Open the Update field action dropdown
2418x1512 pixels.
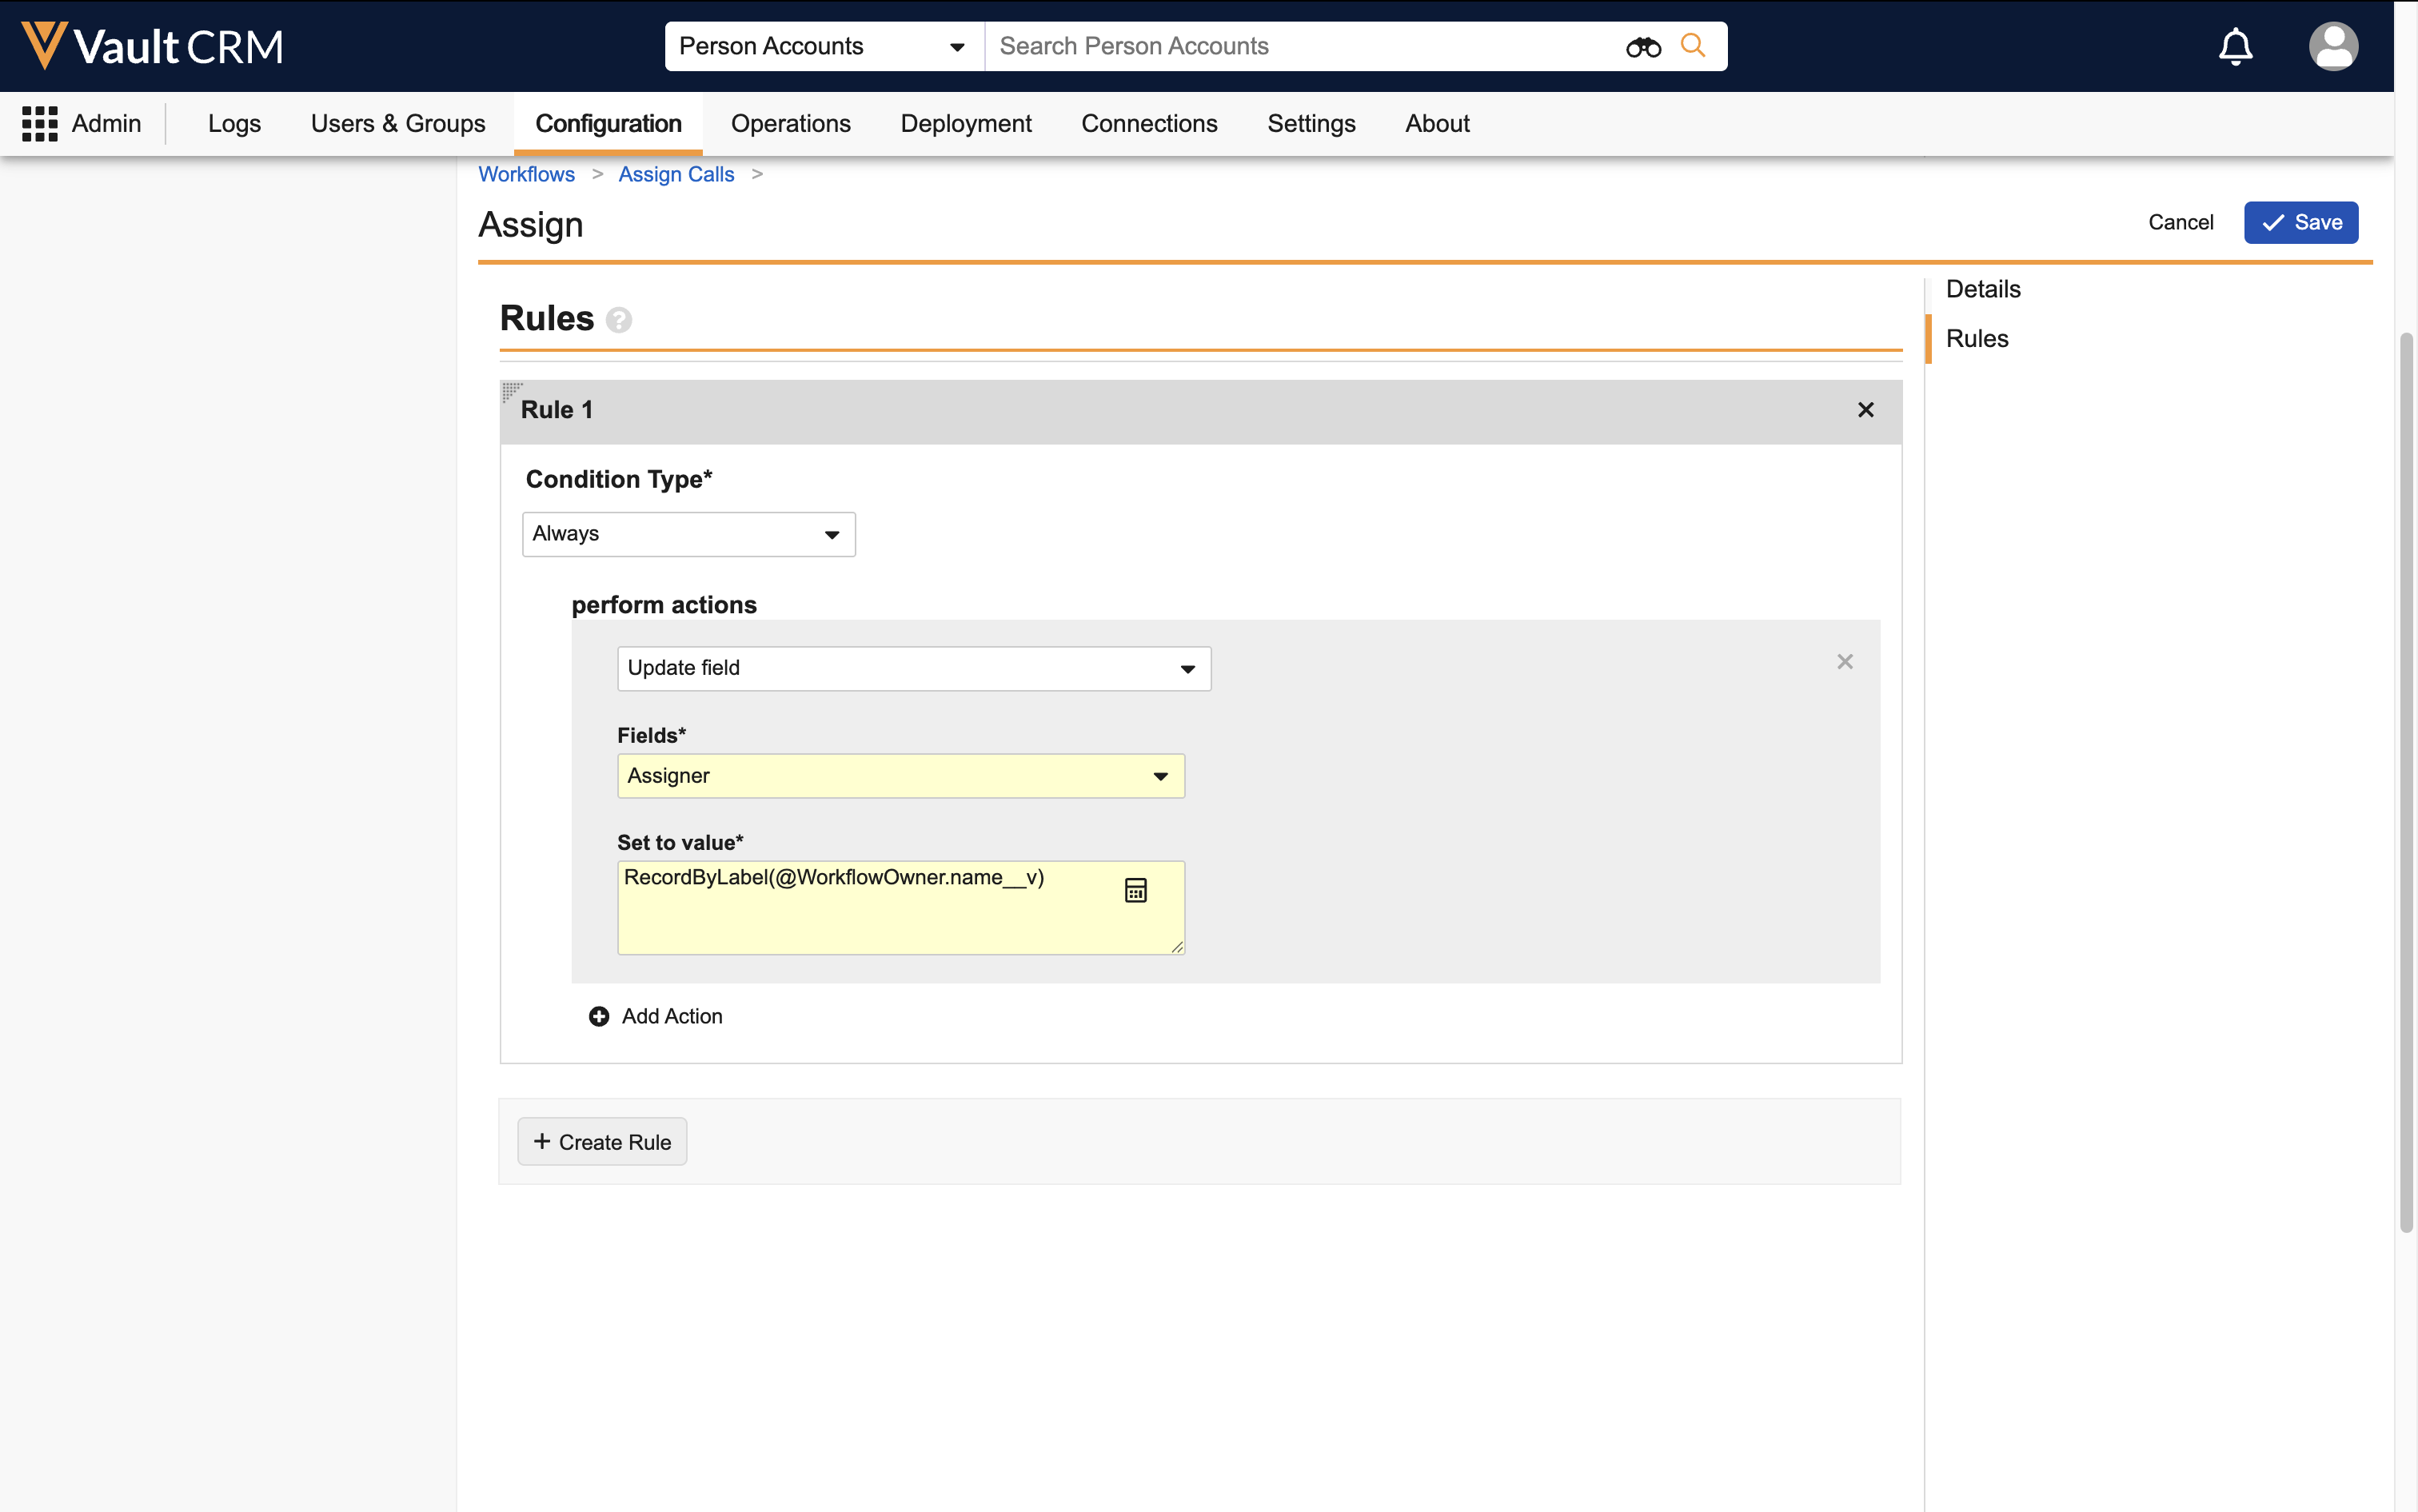pos(913,668)
